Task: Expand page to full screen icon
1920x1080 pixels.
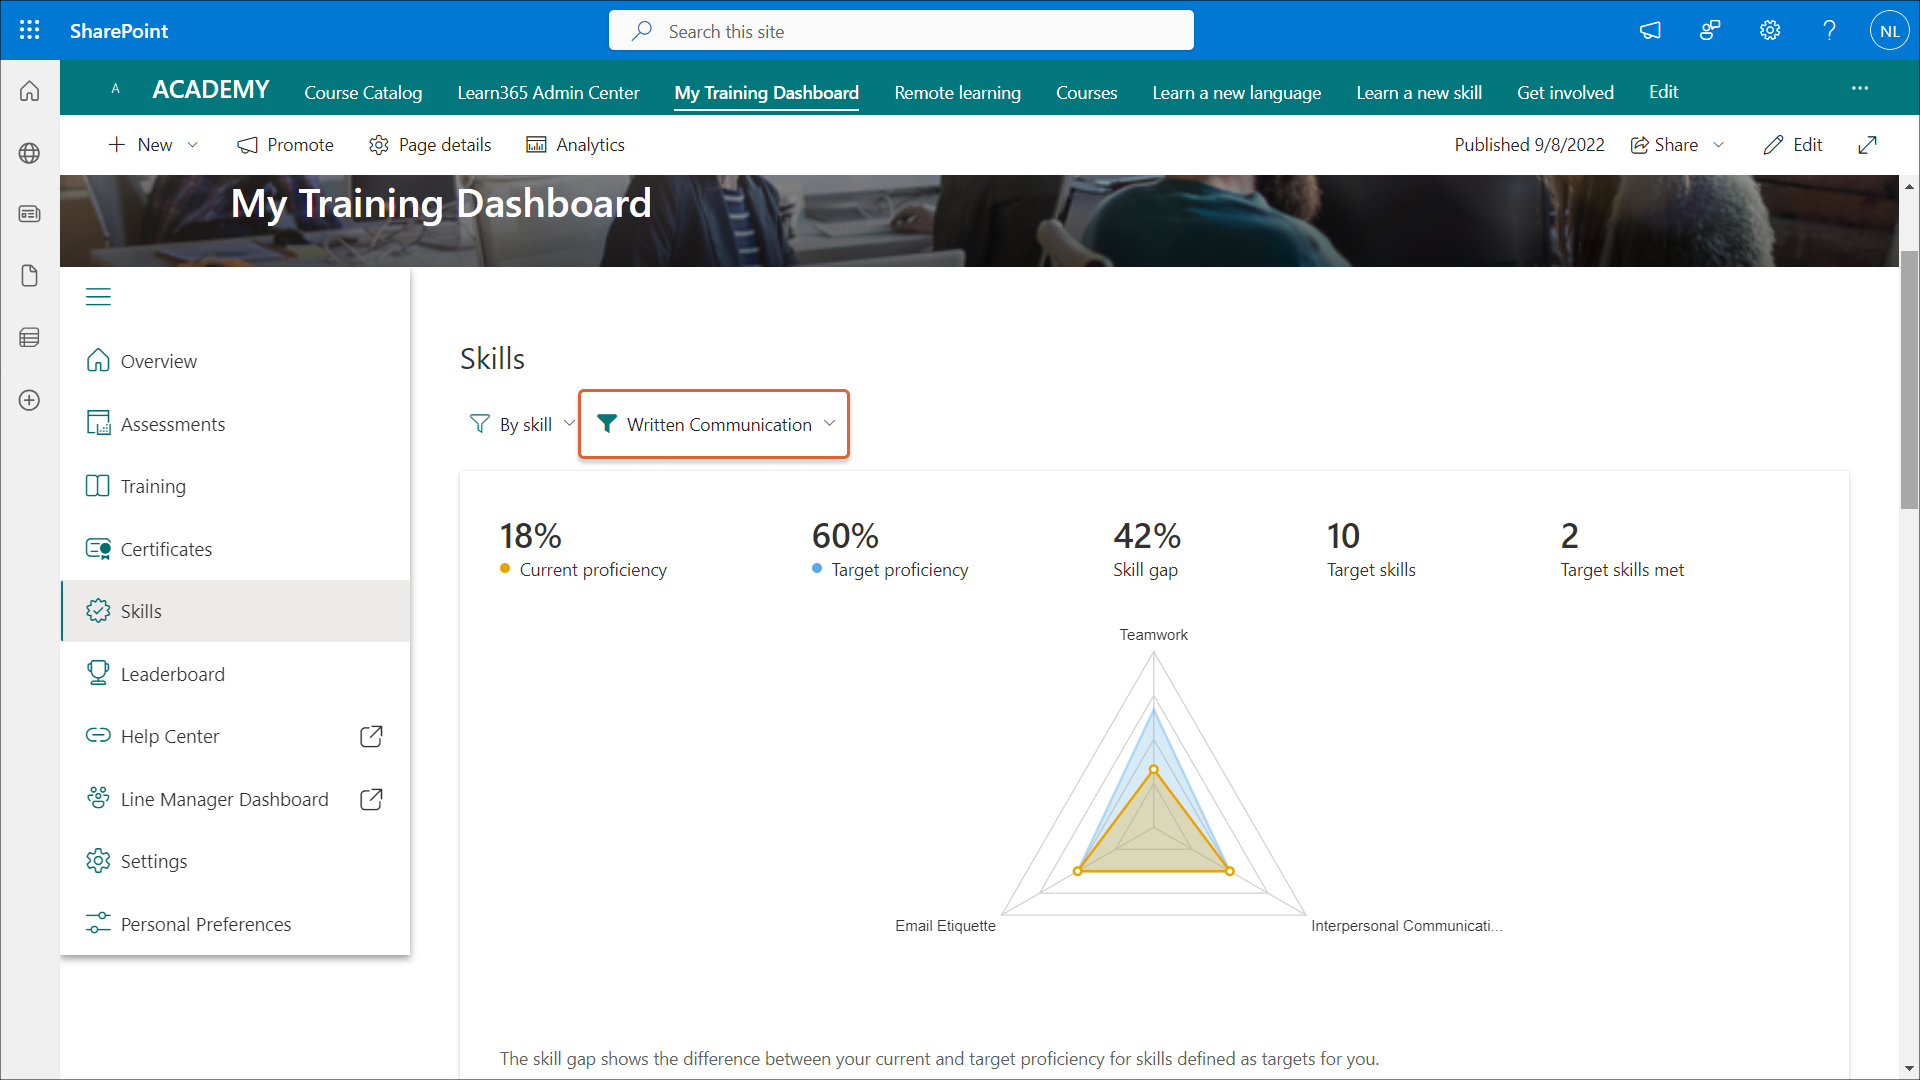Action: coord(1867,145)
